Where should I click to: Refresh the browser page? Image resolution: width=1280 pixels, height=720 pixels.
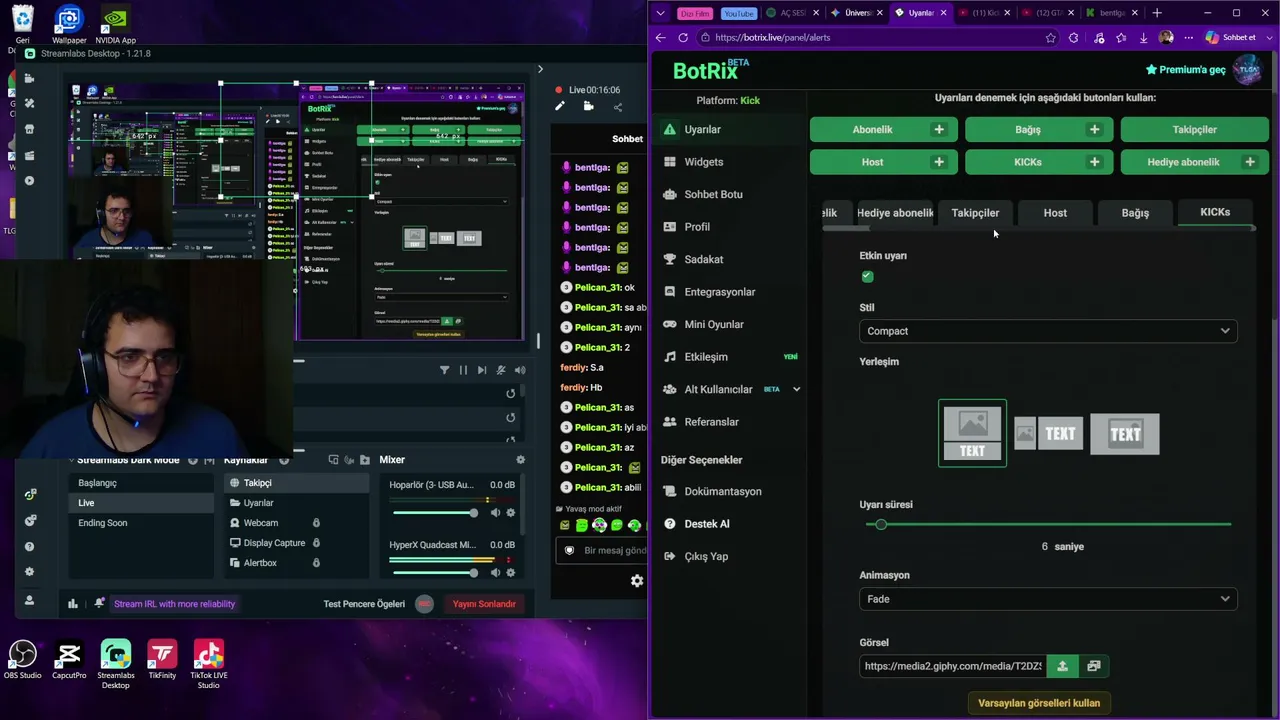(x=683, y=38)
